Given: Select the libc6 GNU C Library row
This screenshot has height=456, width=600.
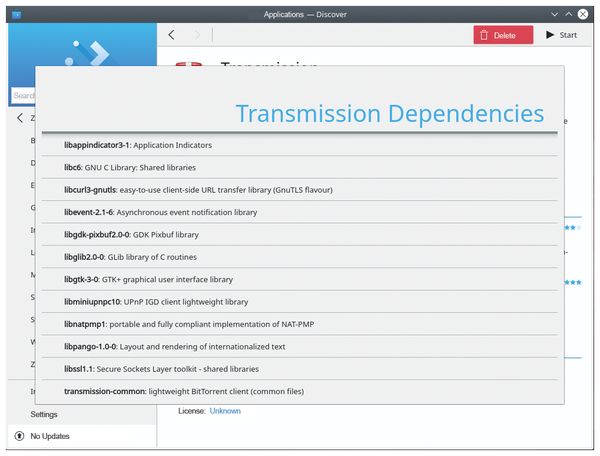Looking at the screenshot, I should point(300,168).
